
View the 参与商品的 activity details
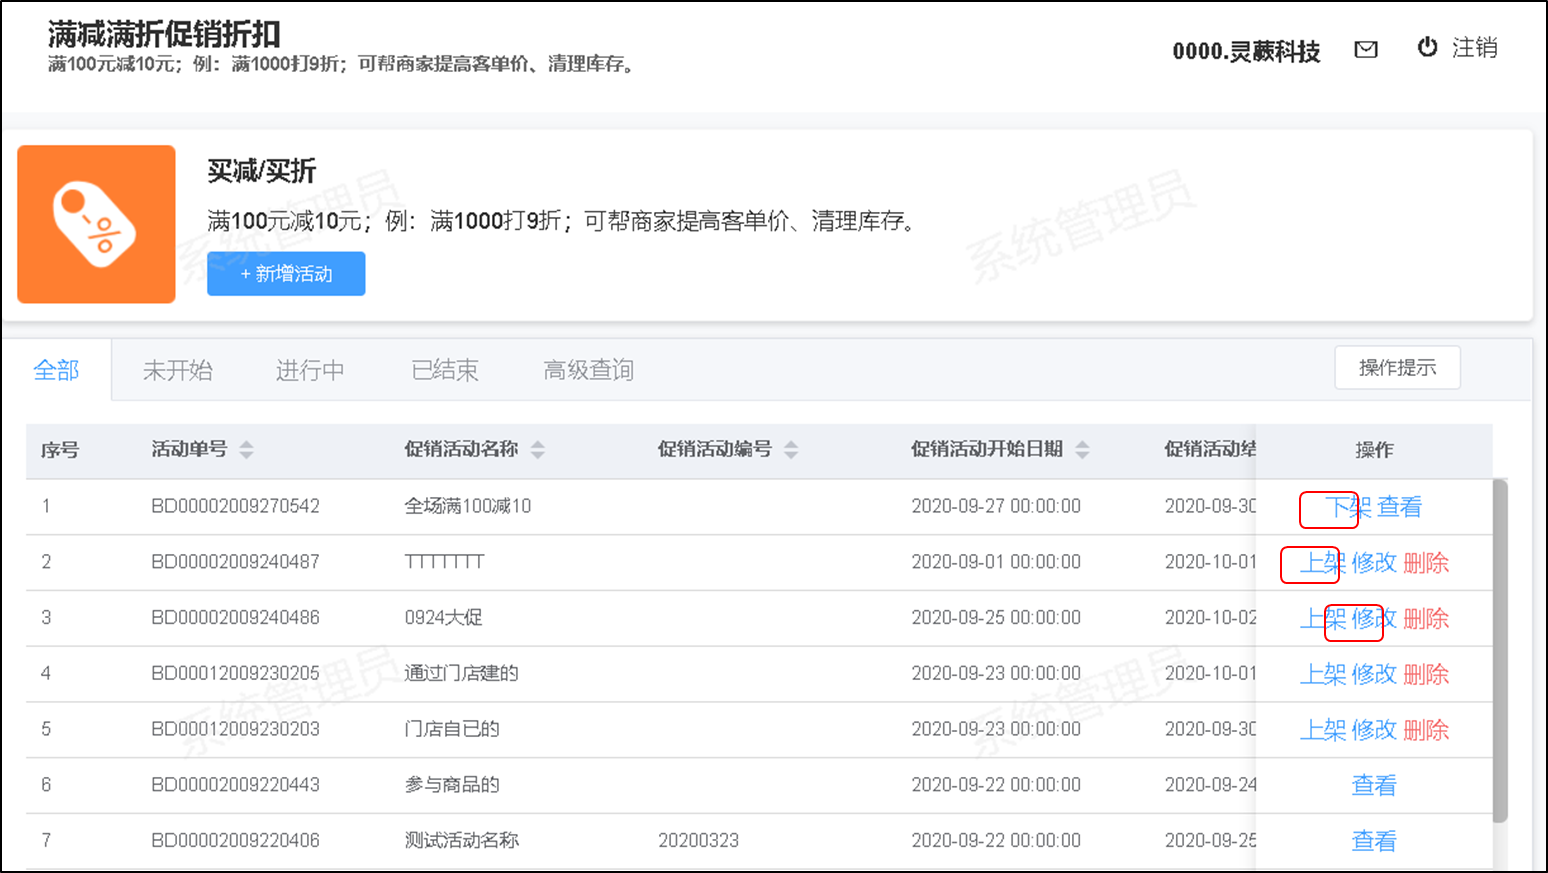pyautogui.click(x=1373, y=786)
